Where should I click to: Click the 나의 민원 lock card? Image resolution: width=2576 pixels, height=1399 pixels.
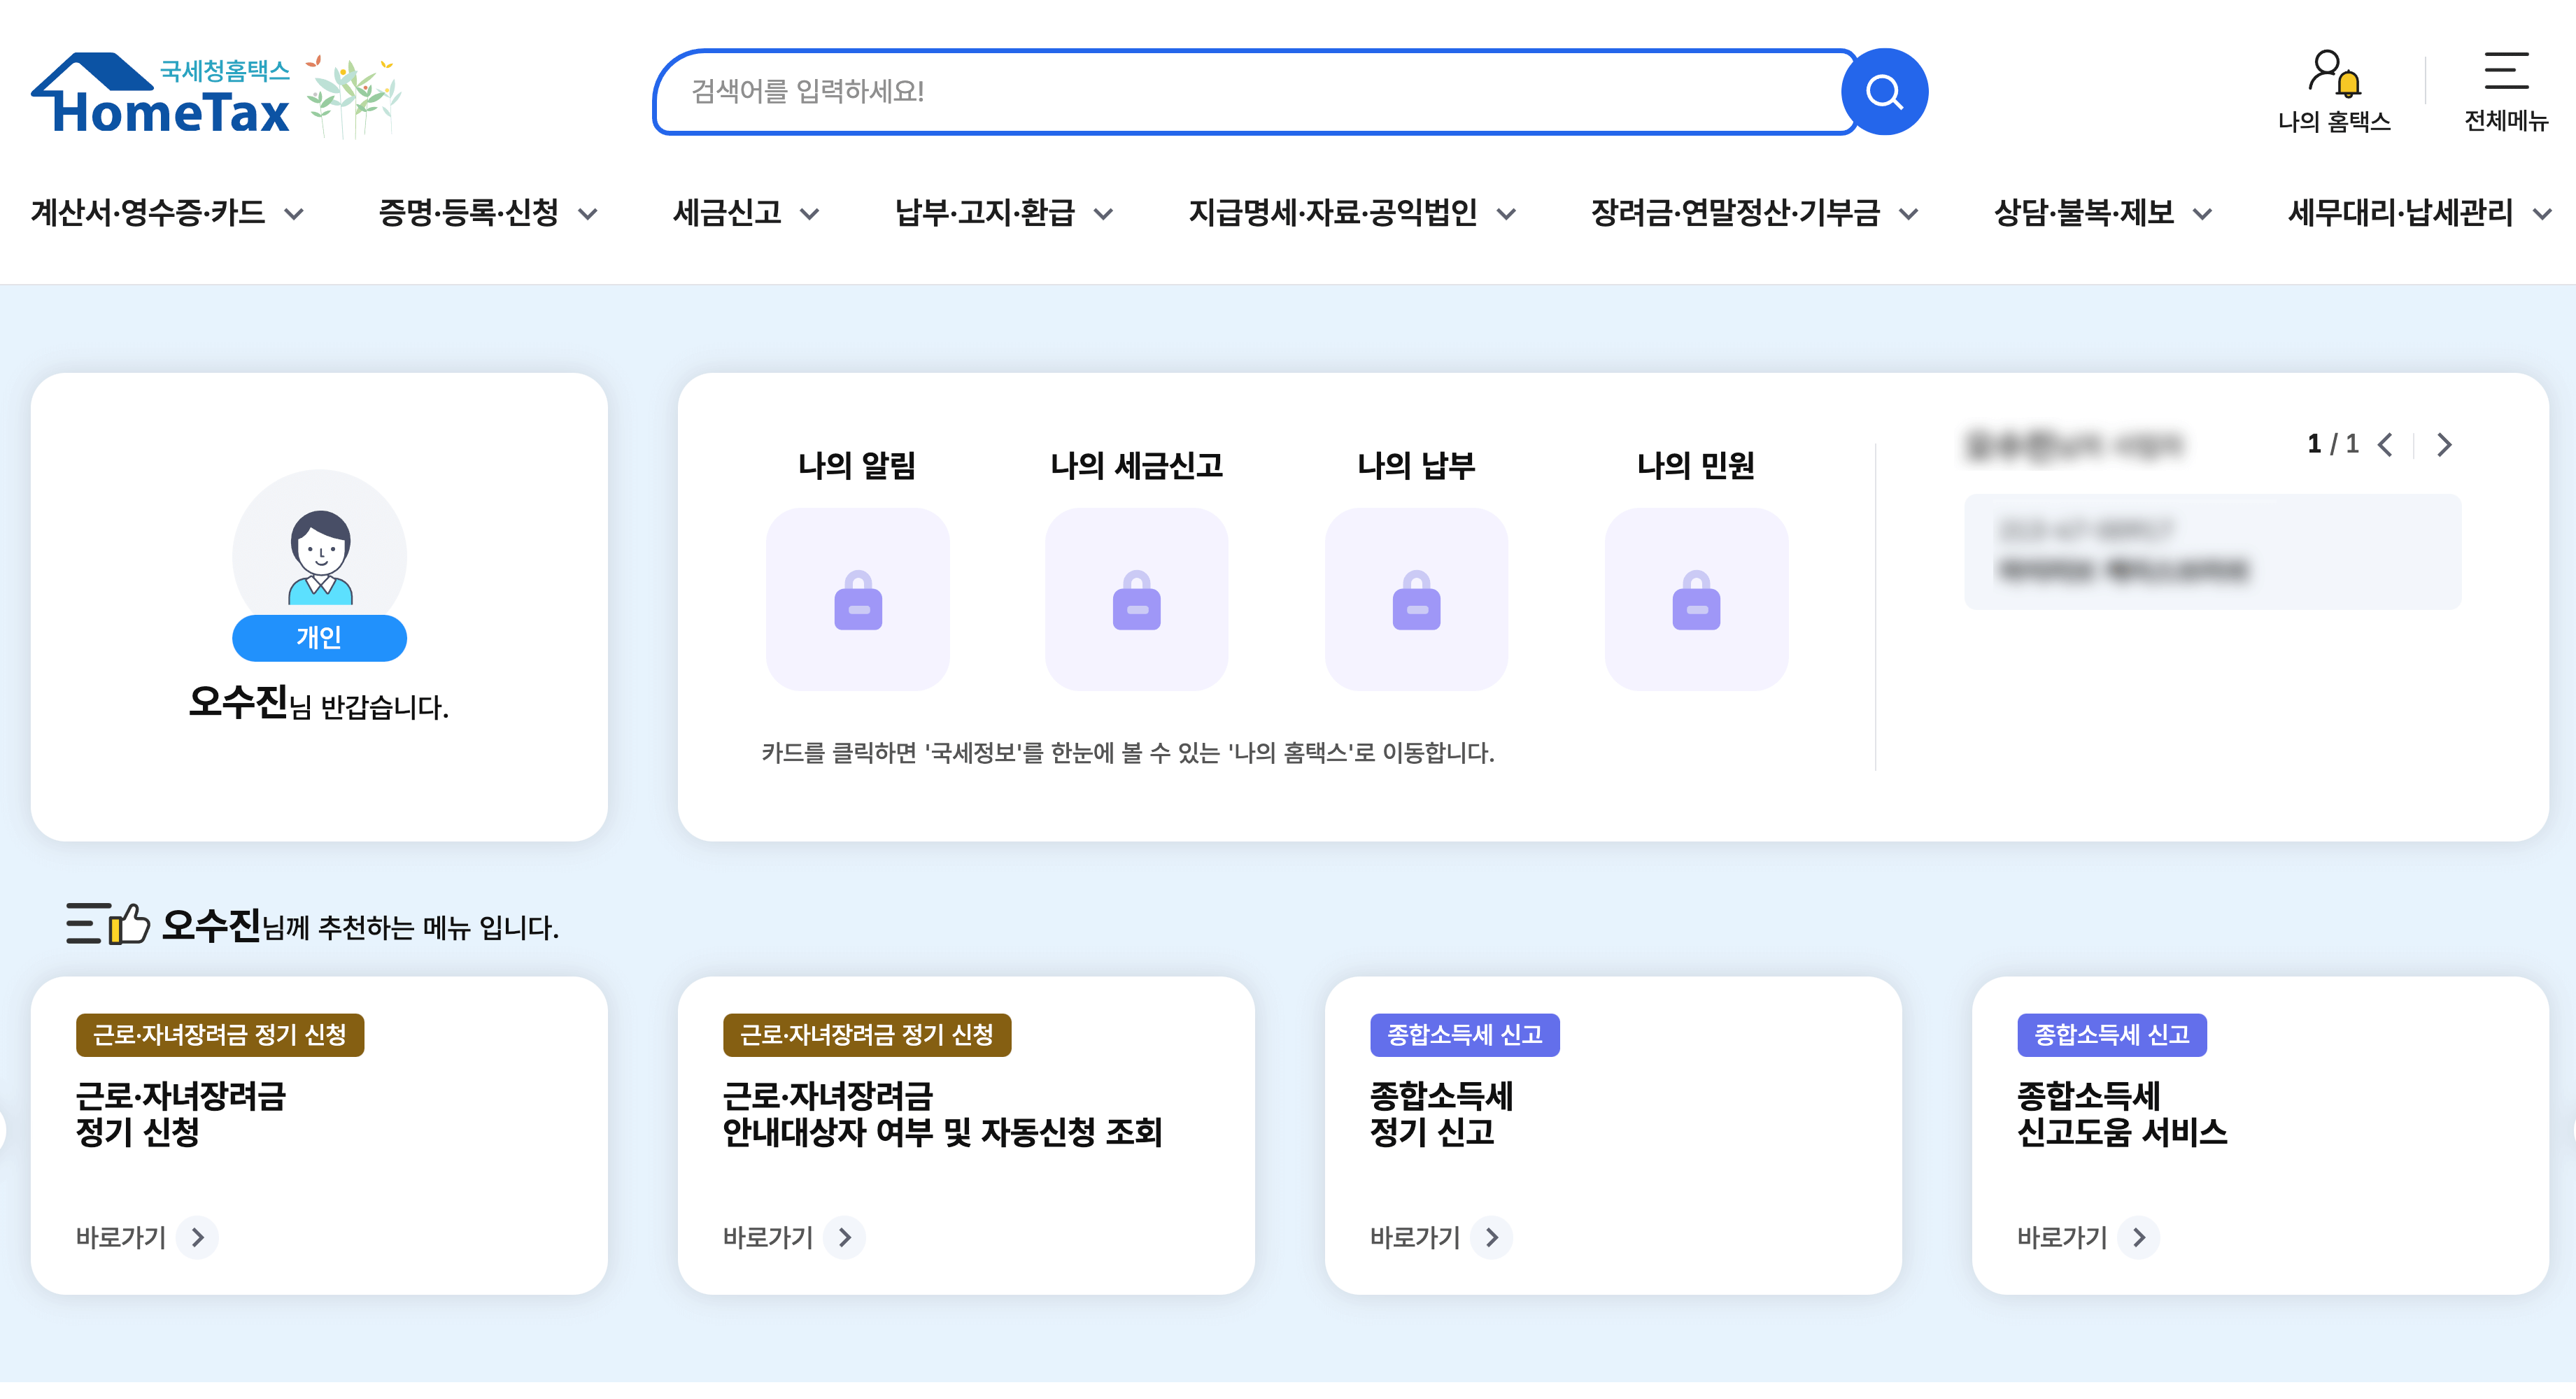pos(1696,600)
